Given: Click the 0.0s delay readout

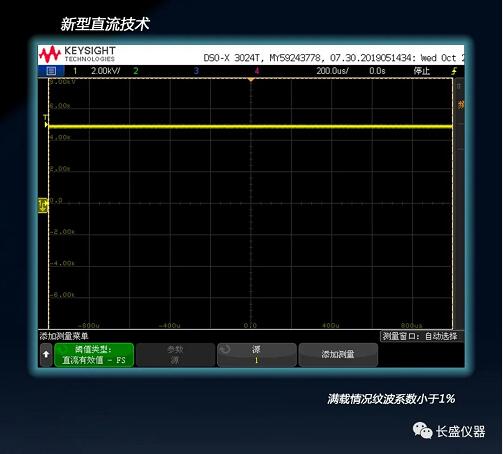Looking at the screenshot, I should [x=377, y=71].
